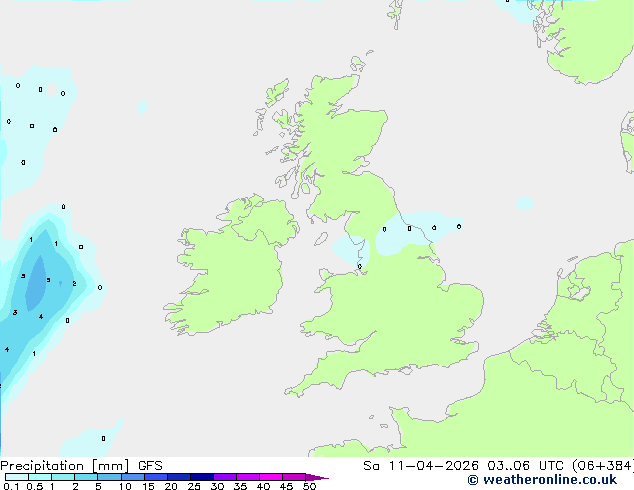The image size is (634, 490).
Task: Pick the 5–10 mm light blue legend swatch
Action: point(110,477)
